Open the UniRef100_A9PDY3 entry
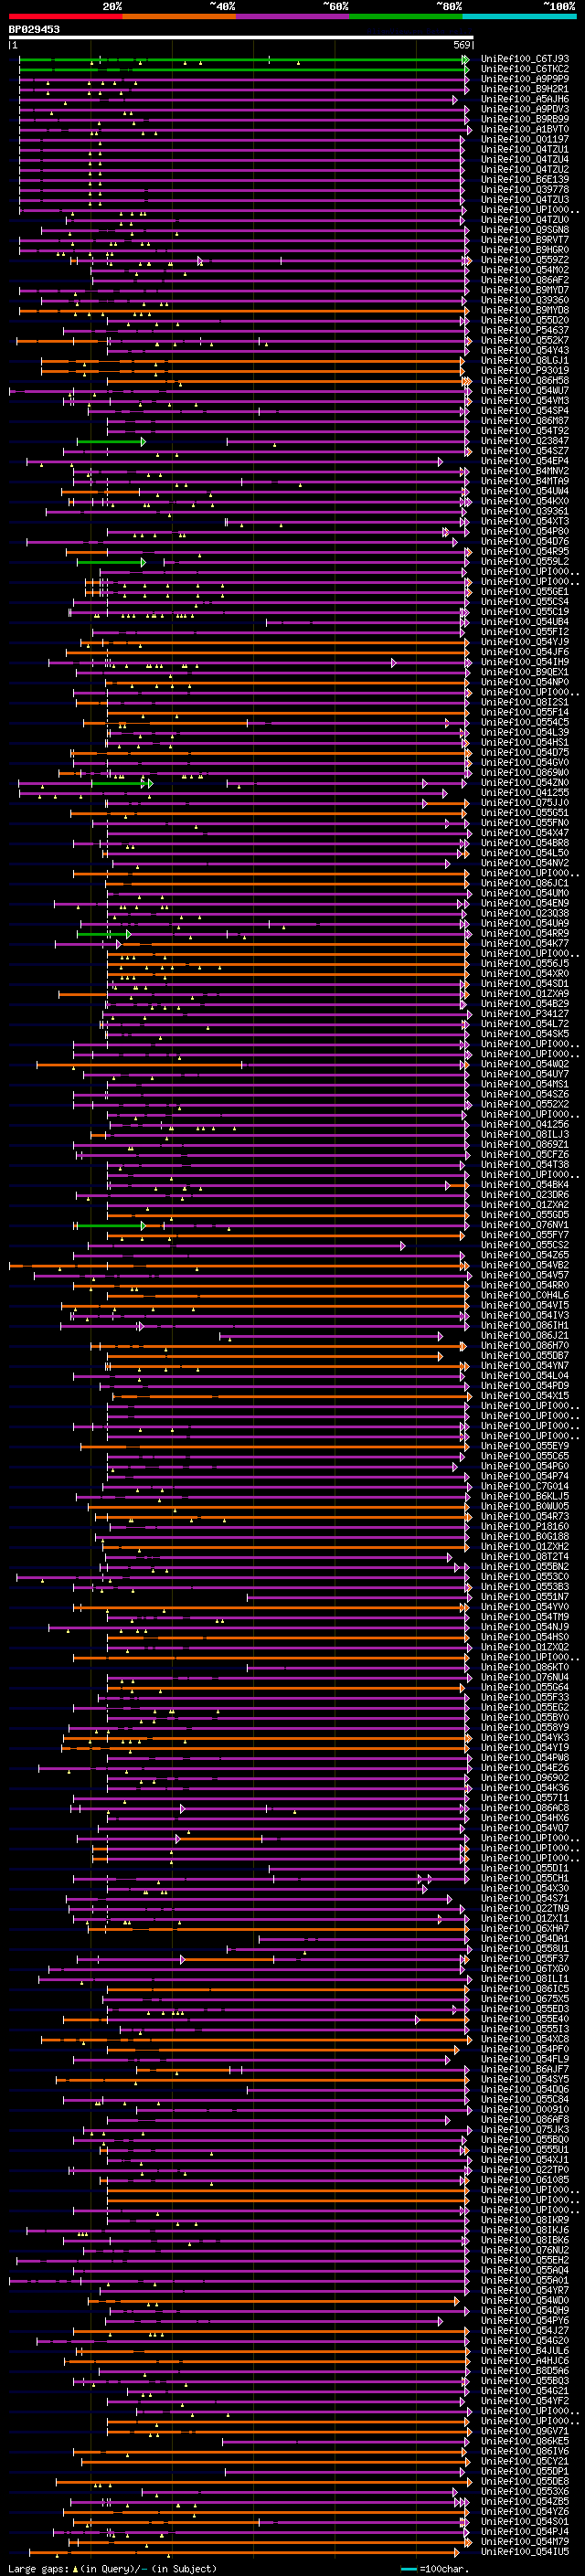The width and height of the screenshot is (585, 2576). tap(525, 109)
